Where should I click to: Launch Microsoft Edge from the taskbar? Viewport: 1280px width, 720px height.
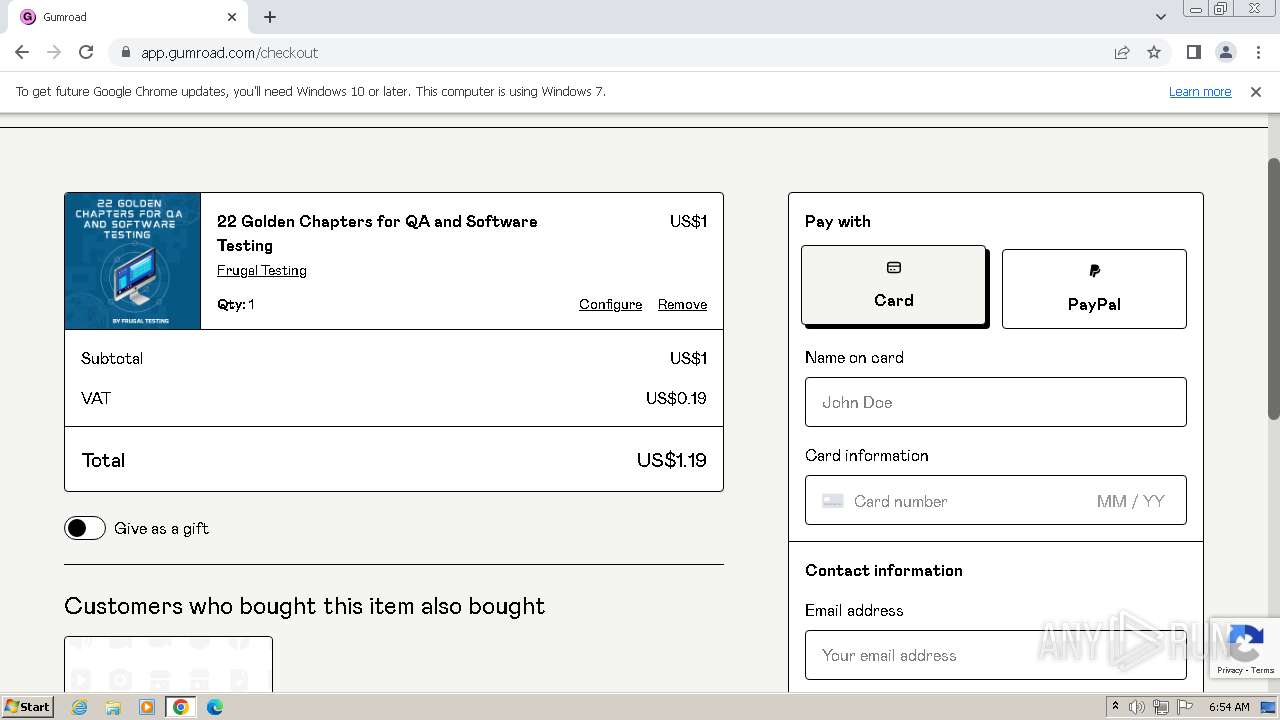click(214, 707)
